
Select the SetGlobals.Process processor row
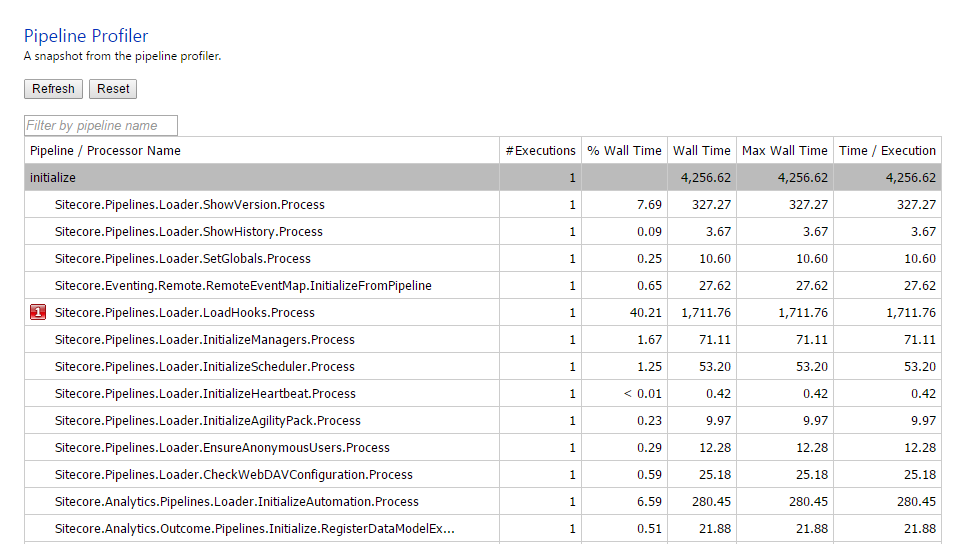pos(483,259)
